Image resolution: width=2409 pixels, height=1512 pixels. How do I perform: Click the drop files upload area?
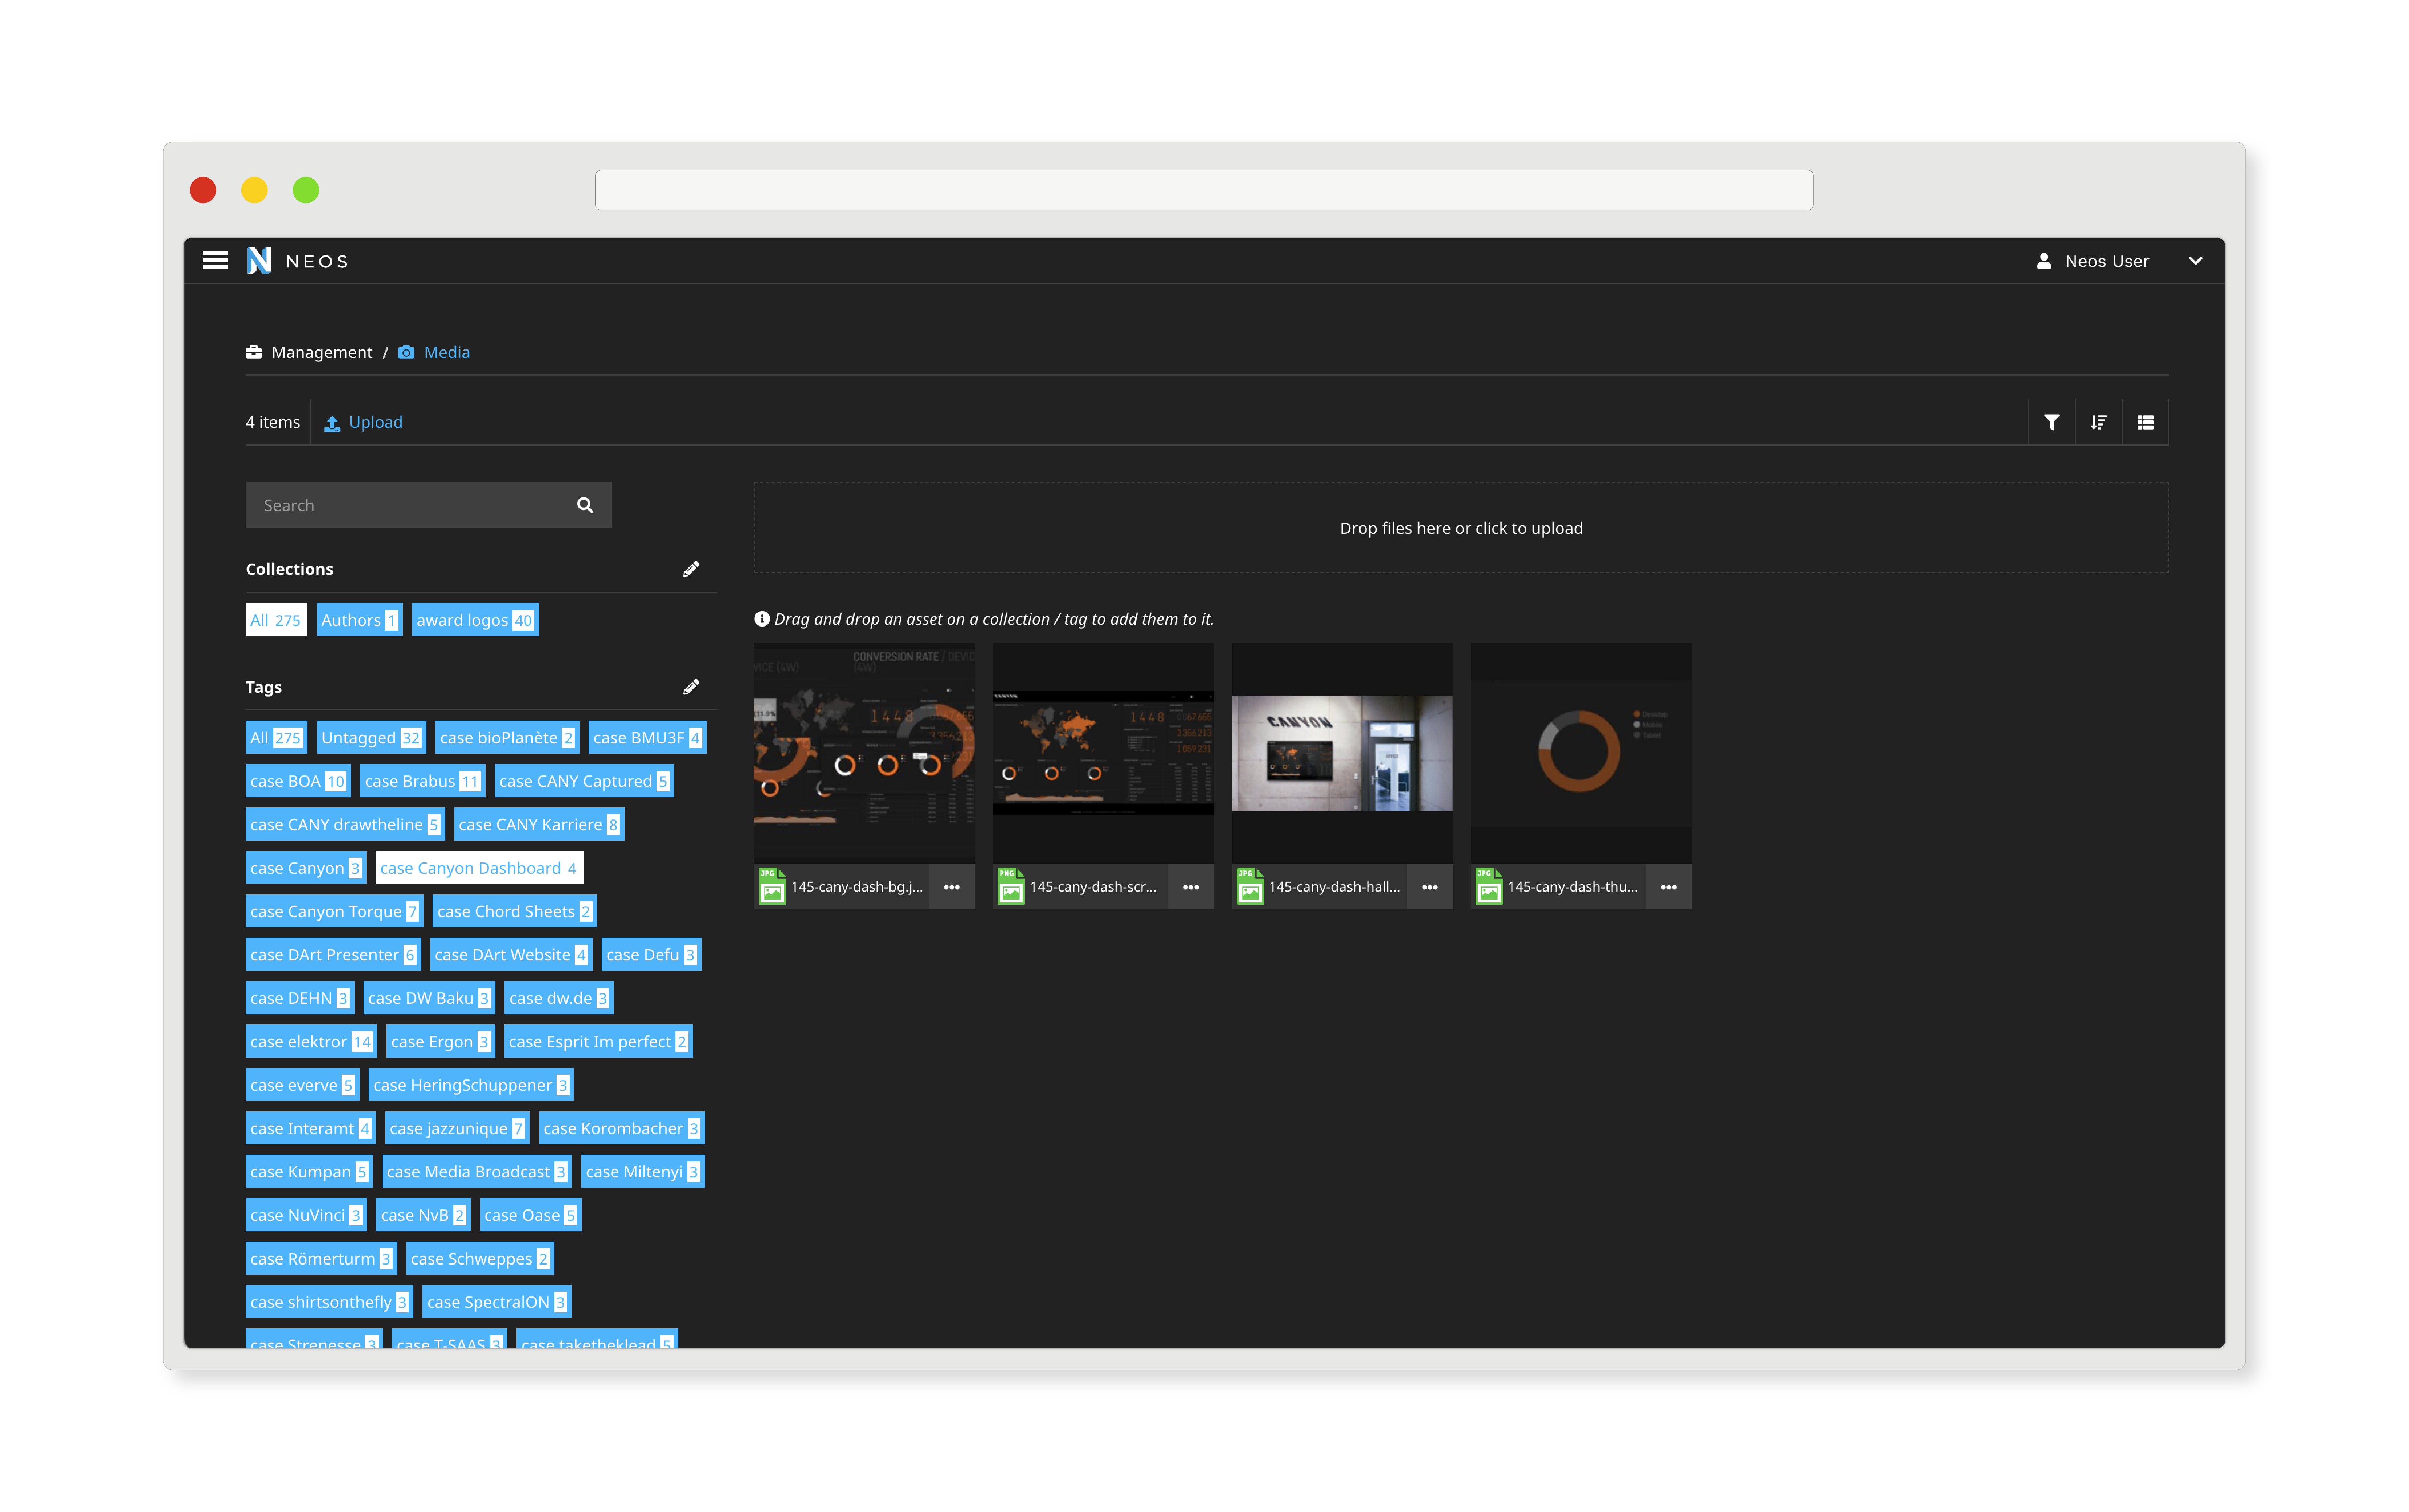1460,528
